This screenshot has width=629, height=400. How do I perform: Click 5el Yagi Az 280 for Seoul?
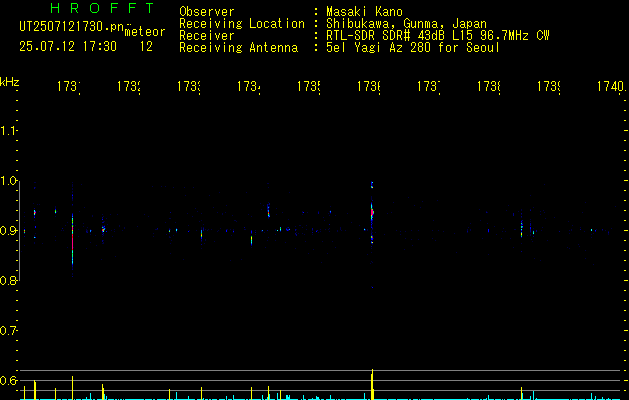point(413,48)
